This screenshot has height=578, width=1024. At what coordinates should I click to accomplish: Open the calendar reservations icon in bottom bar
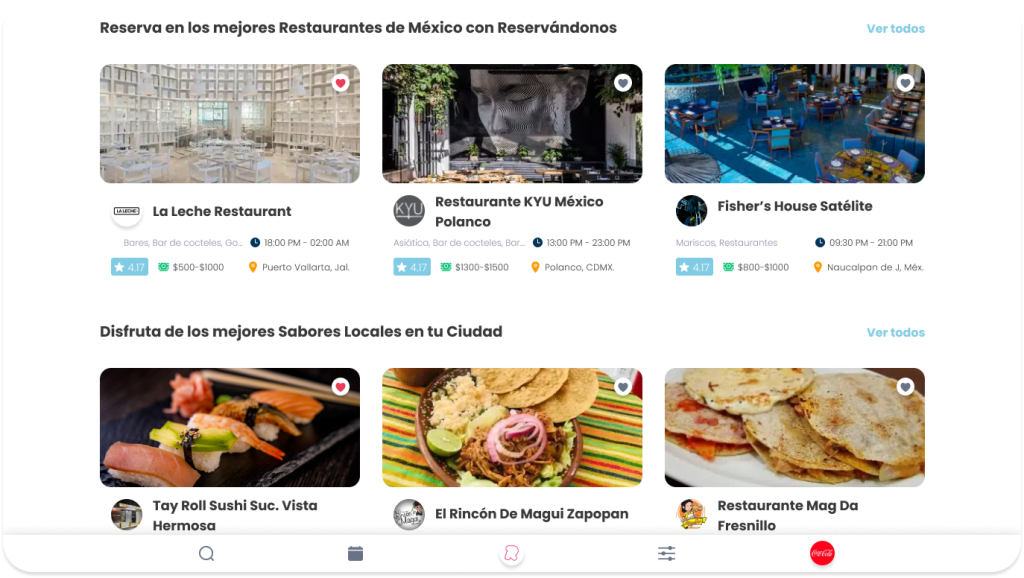[x=355, y=554]
